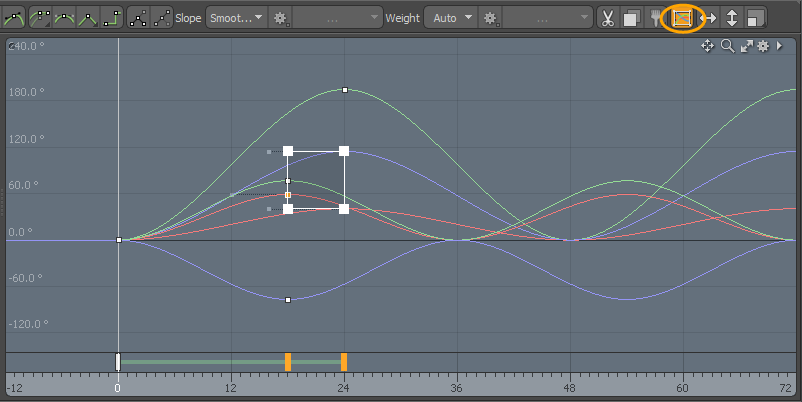Select the keyframe atop the green curve peak

(345, 90)
